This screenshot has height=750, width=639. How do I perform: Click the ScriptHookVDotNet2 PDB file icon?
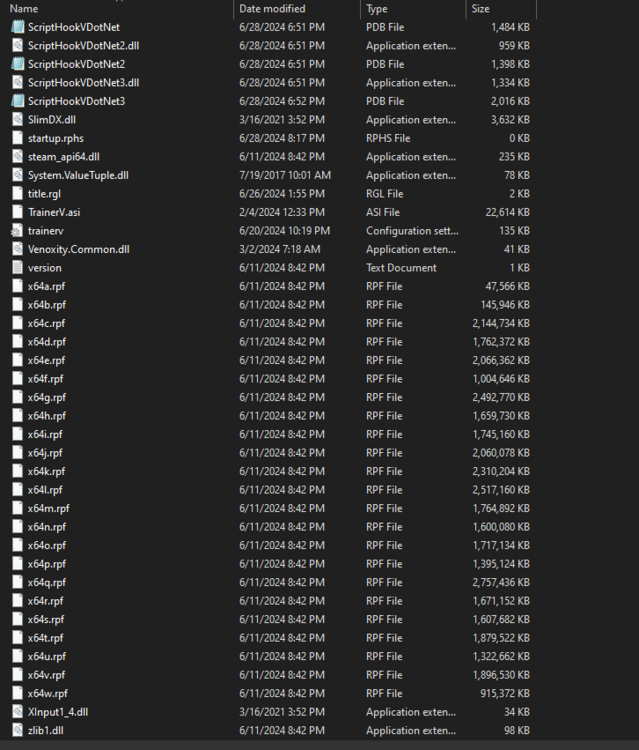(18, 64)
